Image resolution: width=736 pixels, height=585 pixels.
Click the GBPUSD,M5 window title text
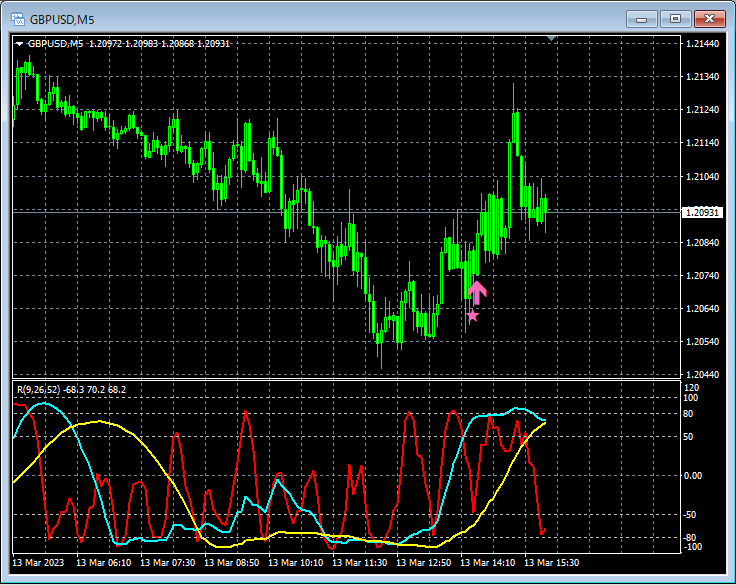pos(62,20)
